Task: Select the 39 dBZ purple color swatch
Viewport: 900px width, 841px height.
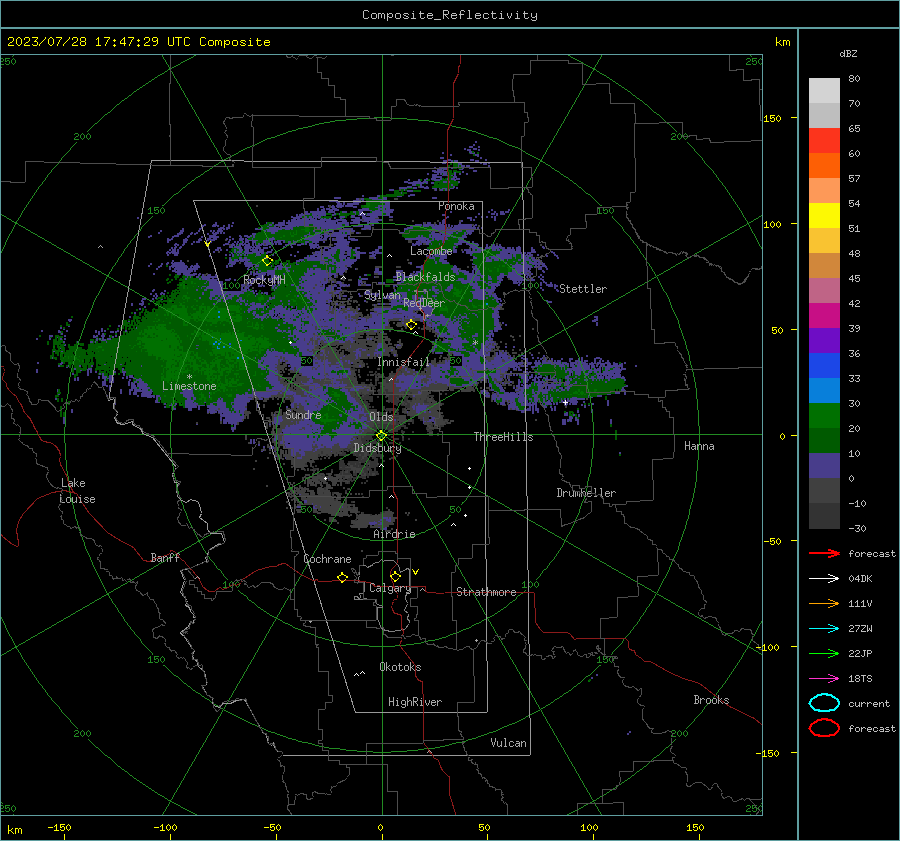Action: coord(824,340)
